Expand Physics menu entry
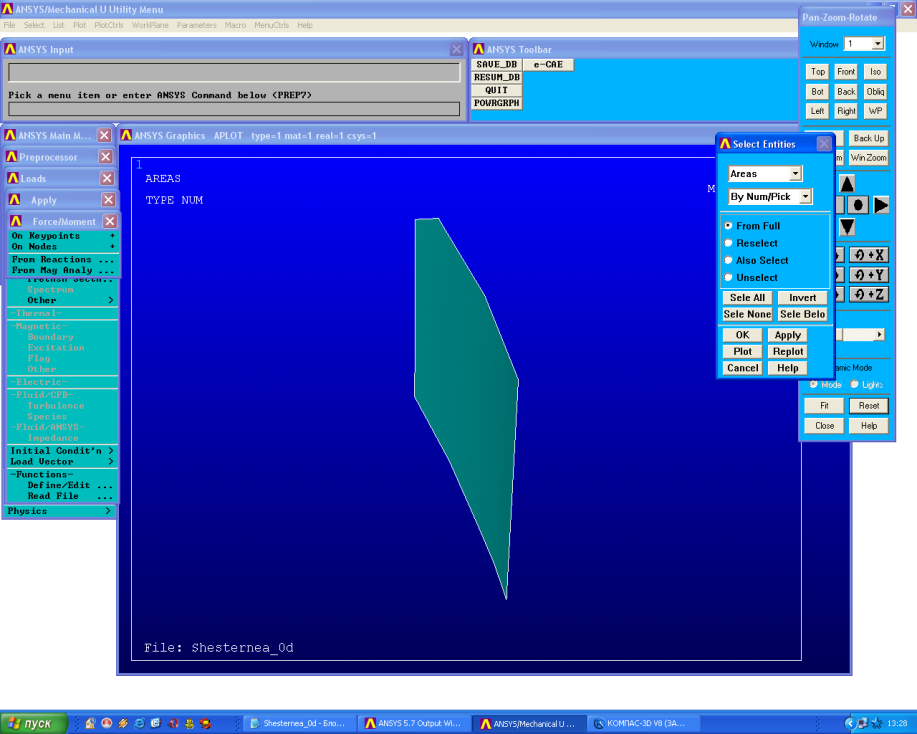This screenshot has width=917, height=734. tap(58, 511)
